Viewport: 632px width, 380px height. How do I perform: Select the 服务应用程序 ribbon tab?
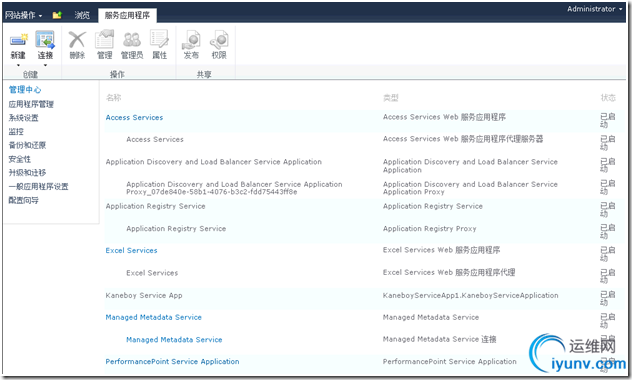(x=127, y=15)
